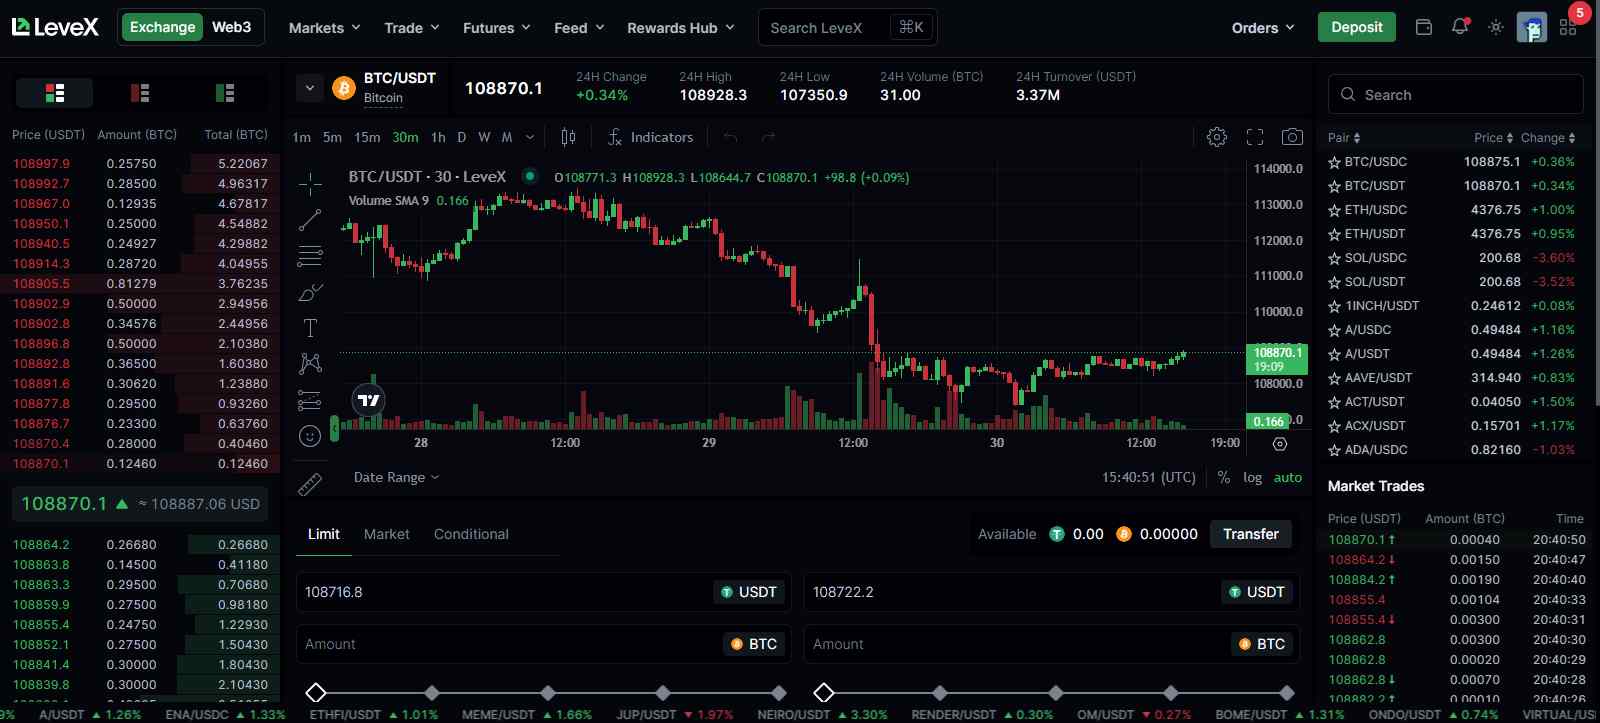Expand the Markets menu
This screenshot has height=723, width=1600.
(324, 28)
